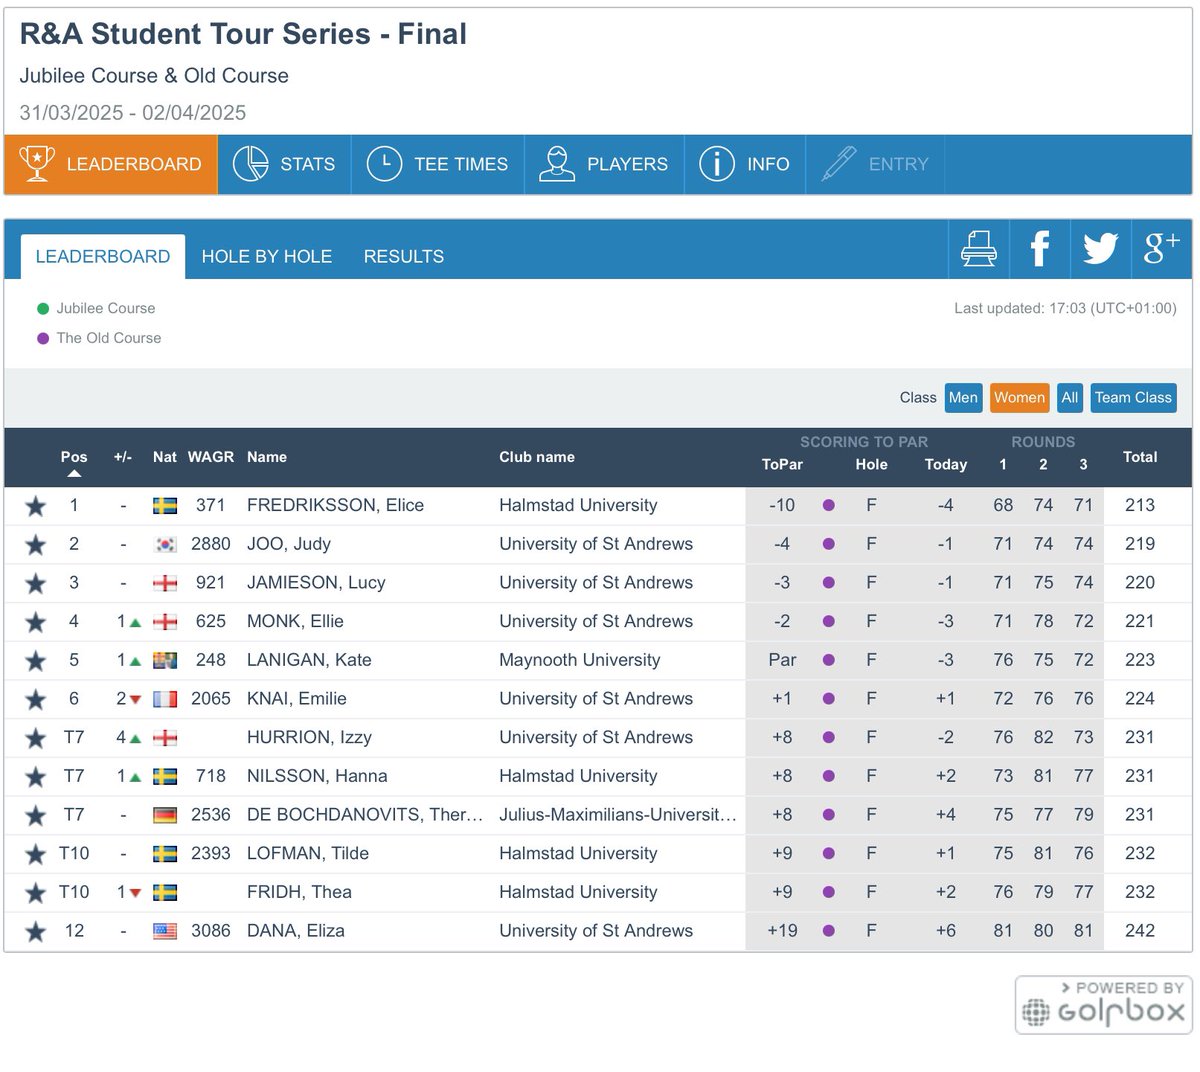
Task: Open the Stats pie chart icon
Action: click(250, 163)
